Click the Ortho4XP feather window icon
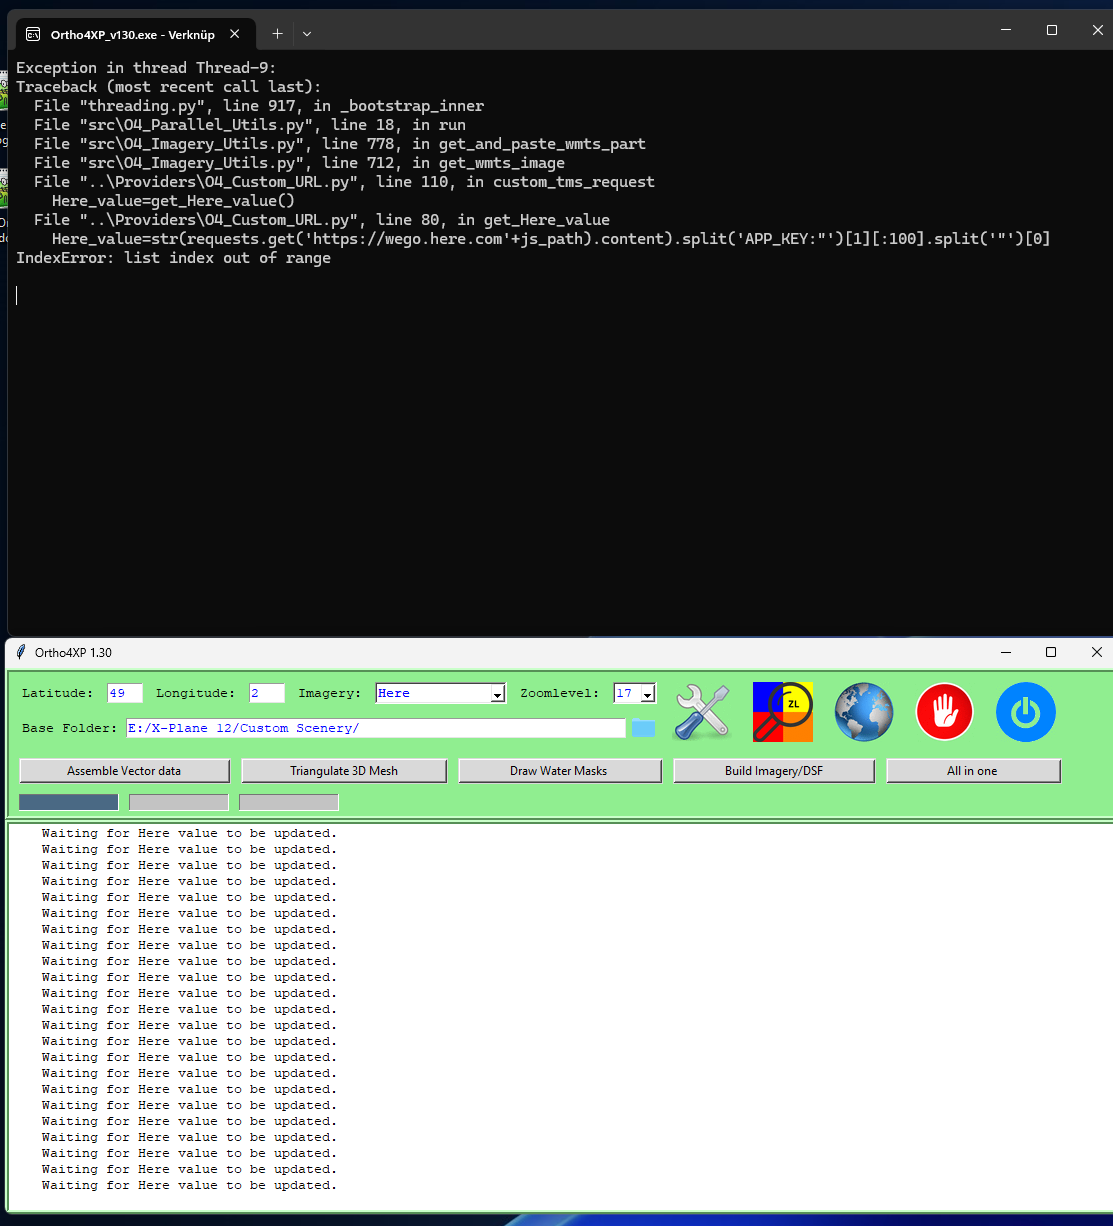 (21, 652)
